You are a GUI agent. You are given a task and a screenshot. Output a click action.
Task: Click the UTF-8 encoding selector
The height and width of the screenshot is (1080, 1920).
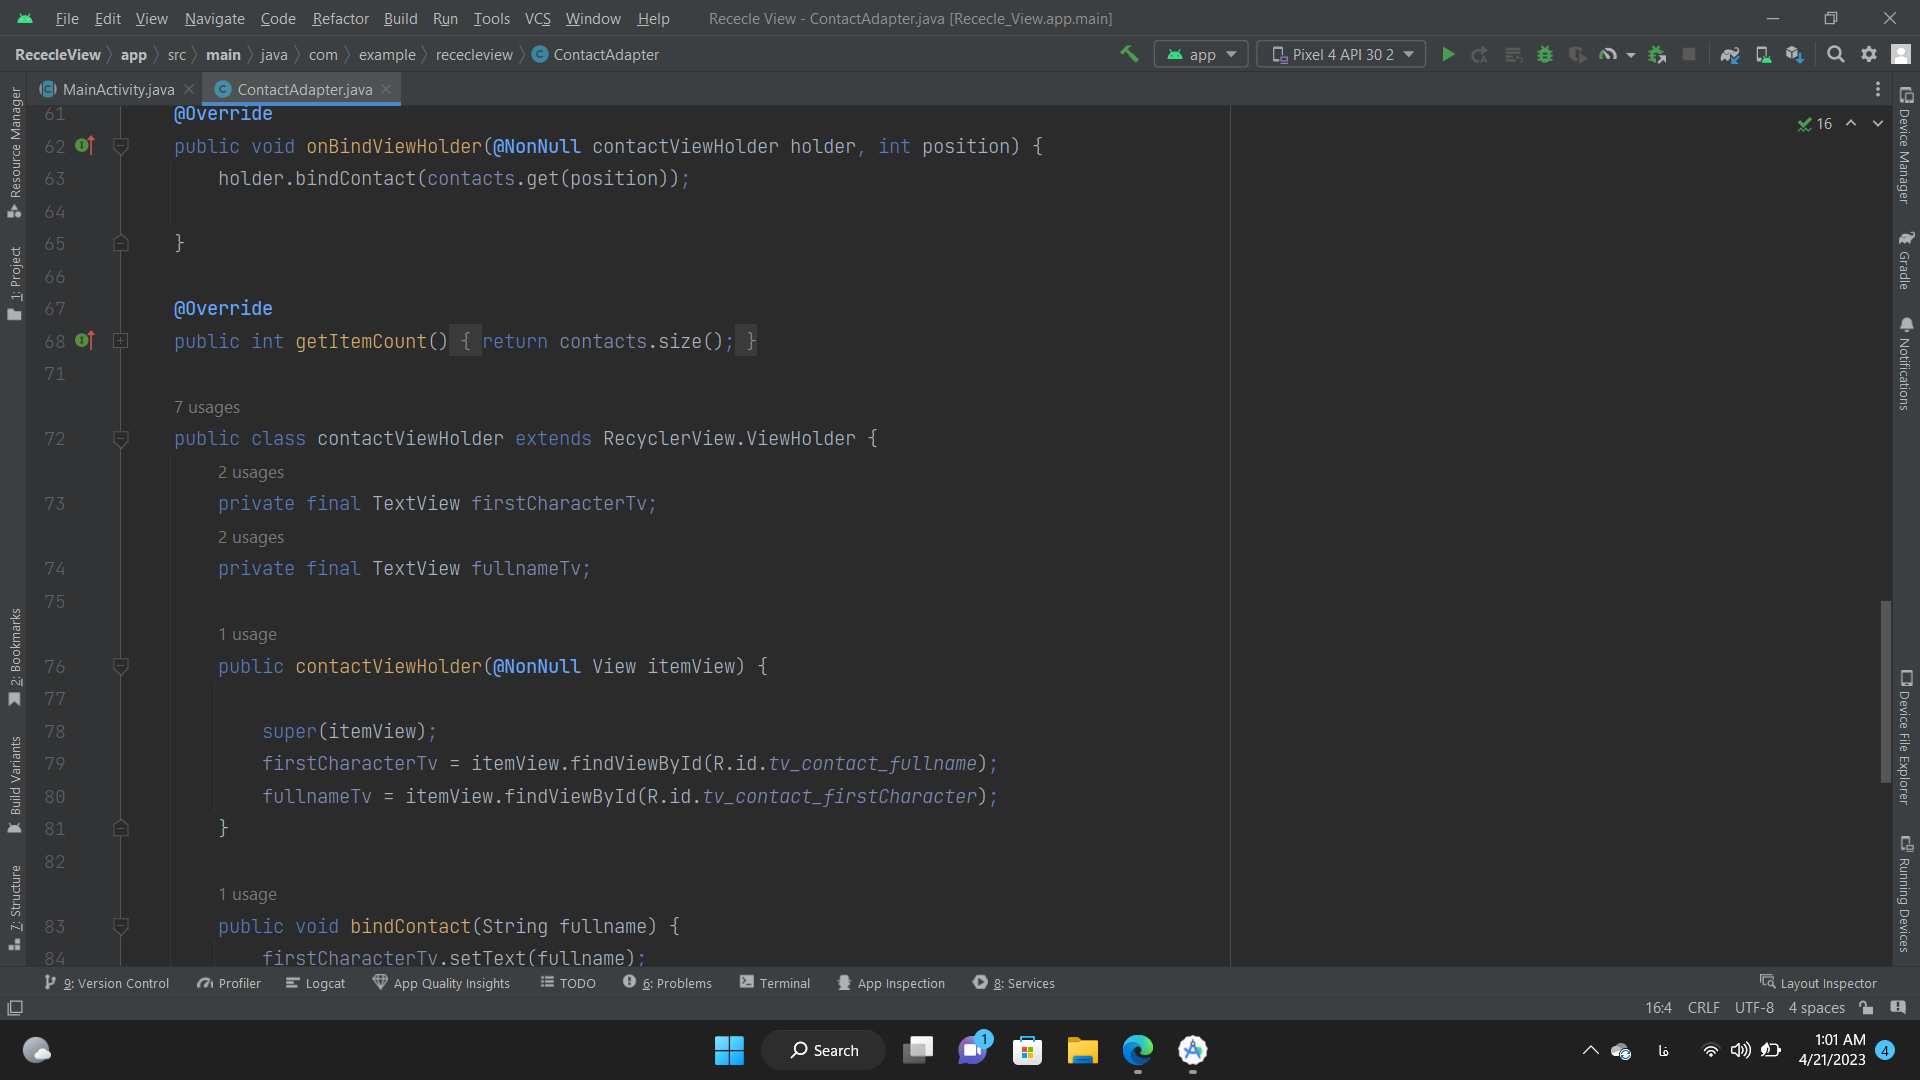tap(1754, 1008)
